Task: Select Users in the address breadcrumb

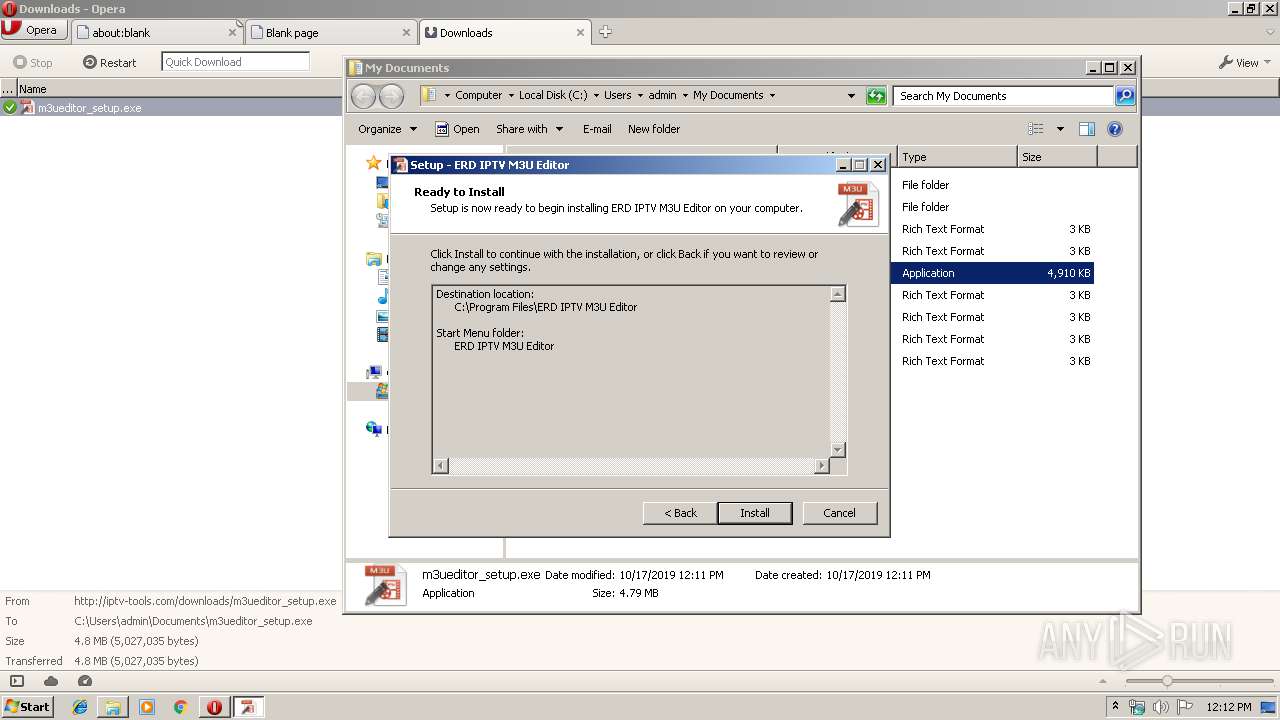Action: click(x=617, y=95)
